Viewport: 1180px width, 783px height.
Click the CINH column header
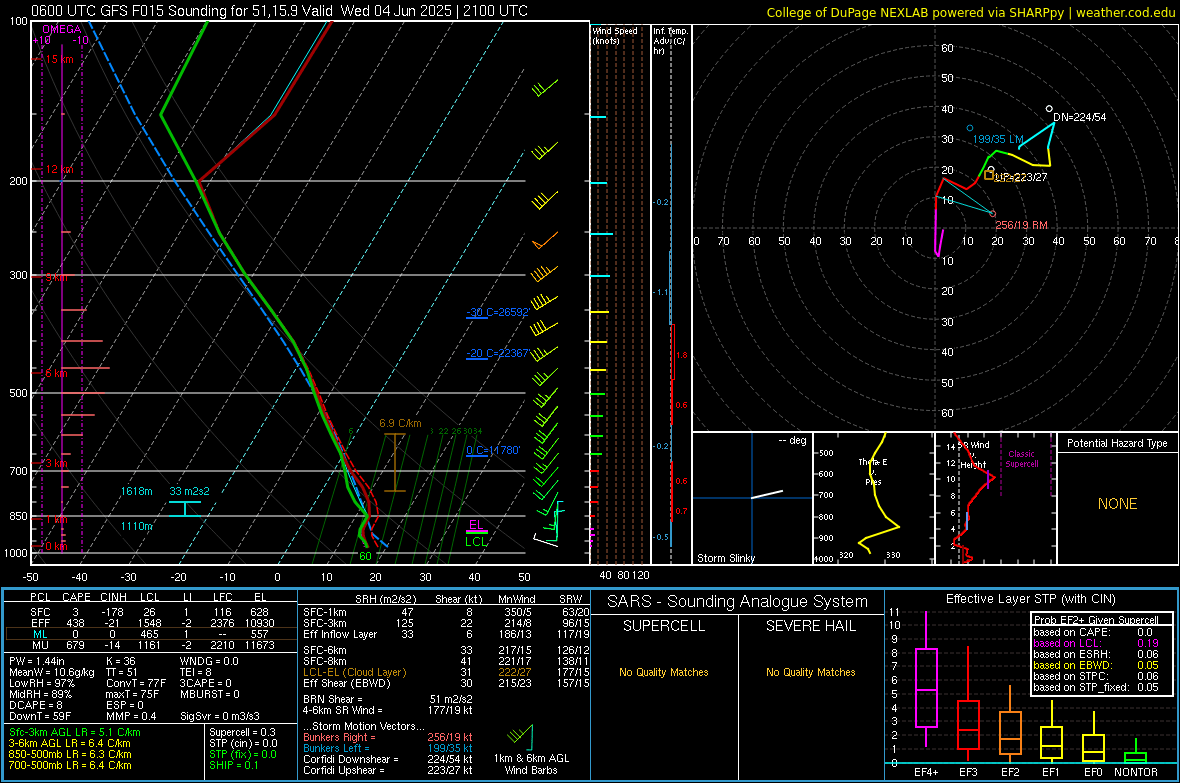[113, 598]
